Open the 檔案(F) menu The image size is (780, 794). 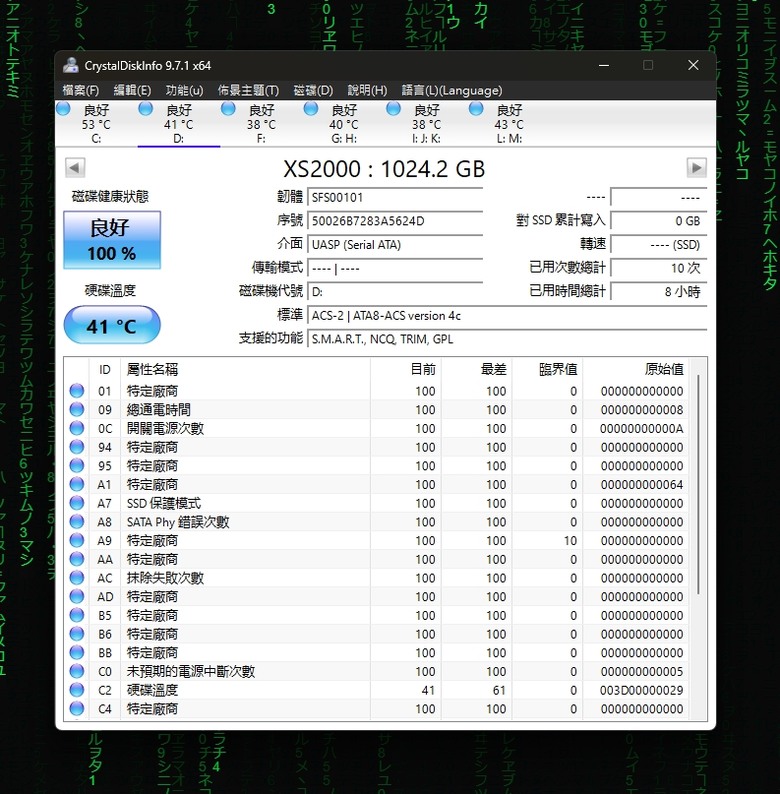click(81, 90)
